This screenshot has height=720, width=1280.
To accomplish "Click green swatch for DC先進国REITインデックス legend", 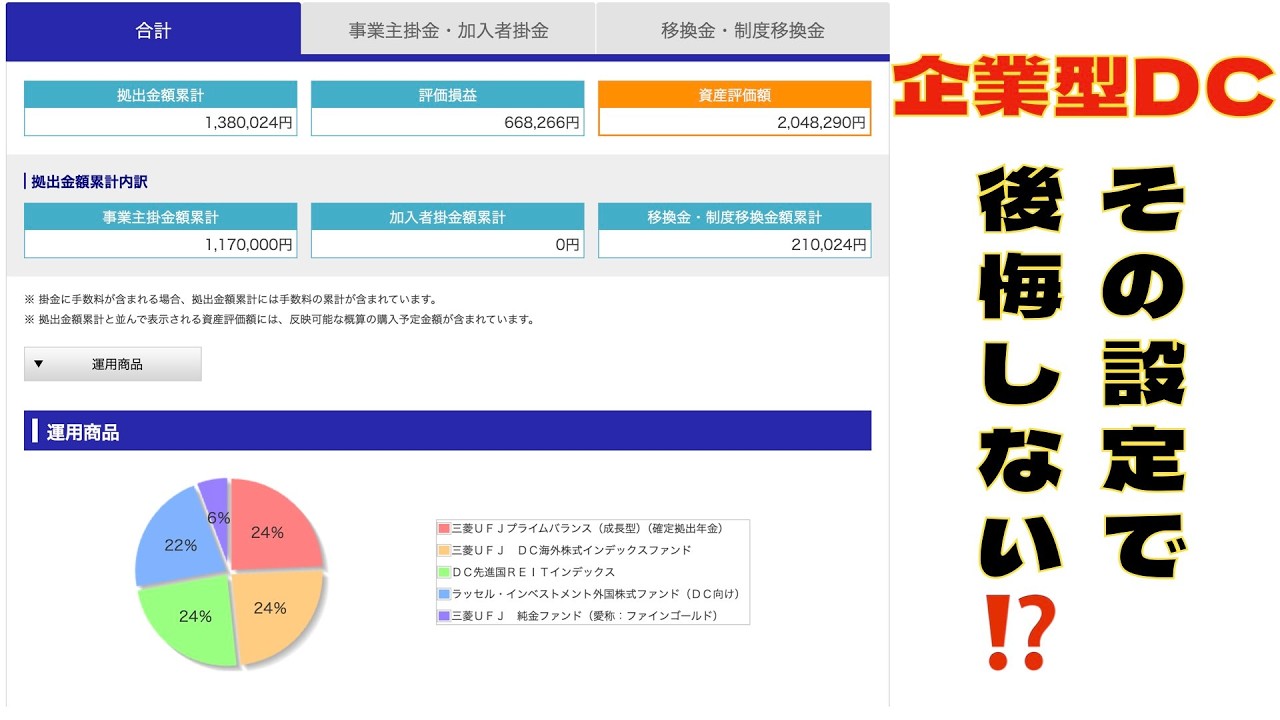I will click(x=444, y=572).
